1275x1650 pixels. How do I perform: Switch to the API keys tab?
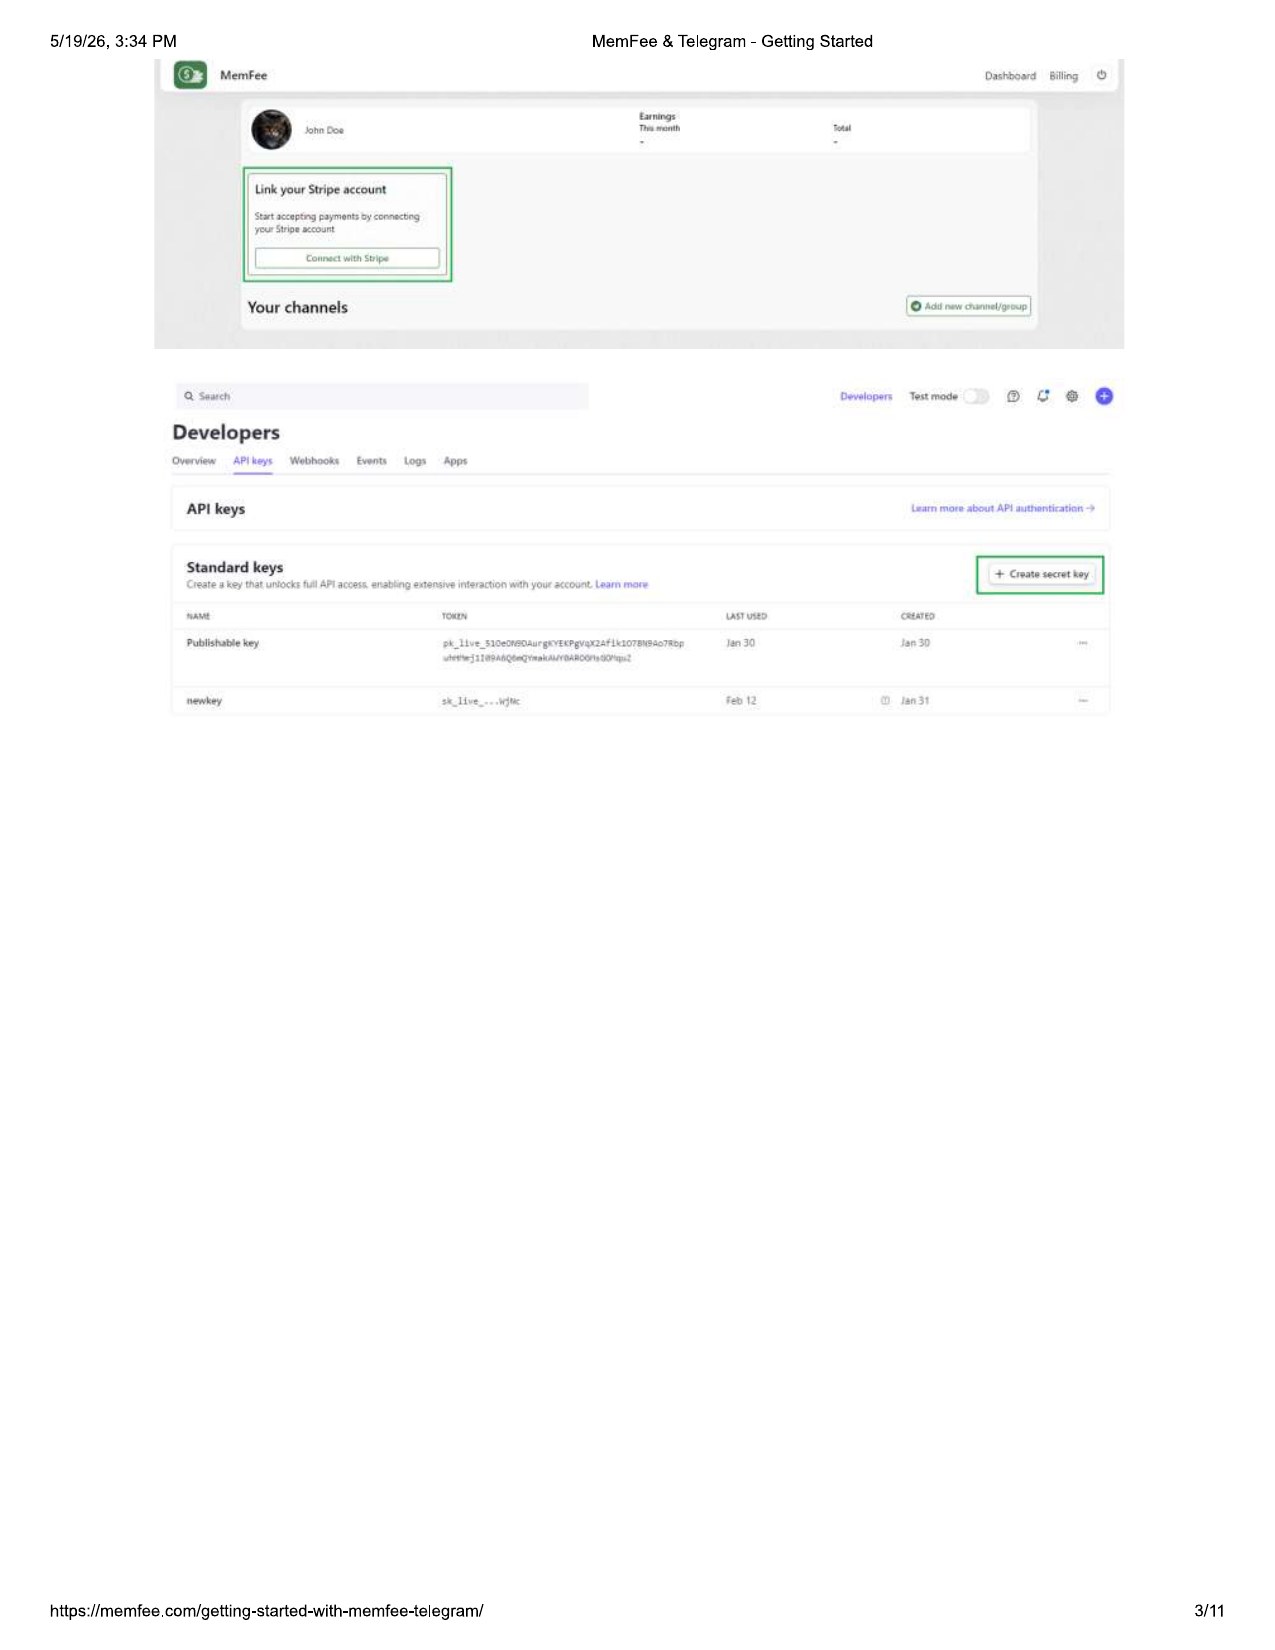coord(253,461)
